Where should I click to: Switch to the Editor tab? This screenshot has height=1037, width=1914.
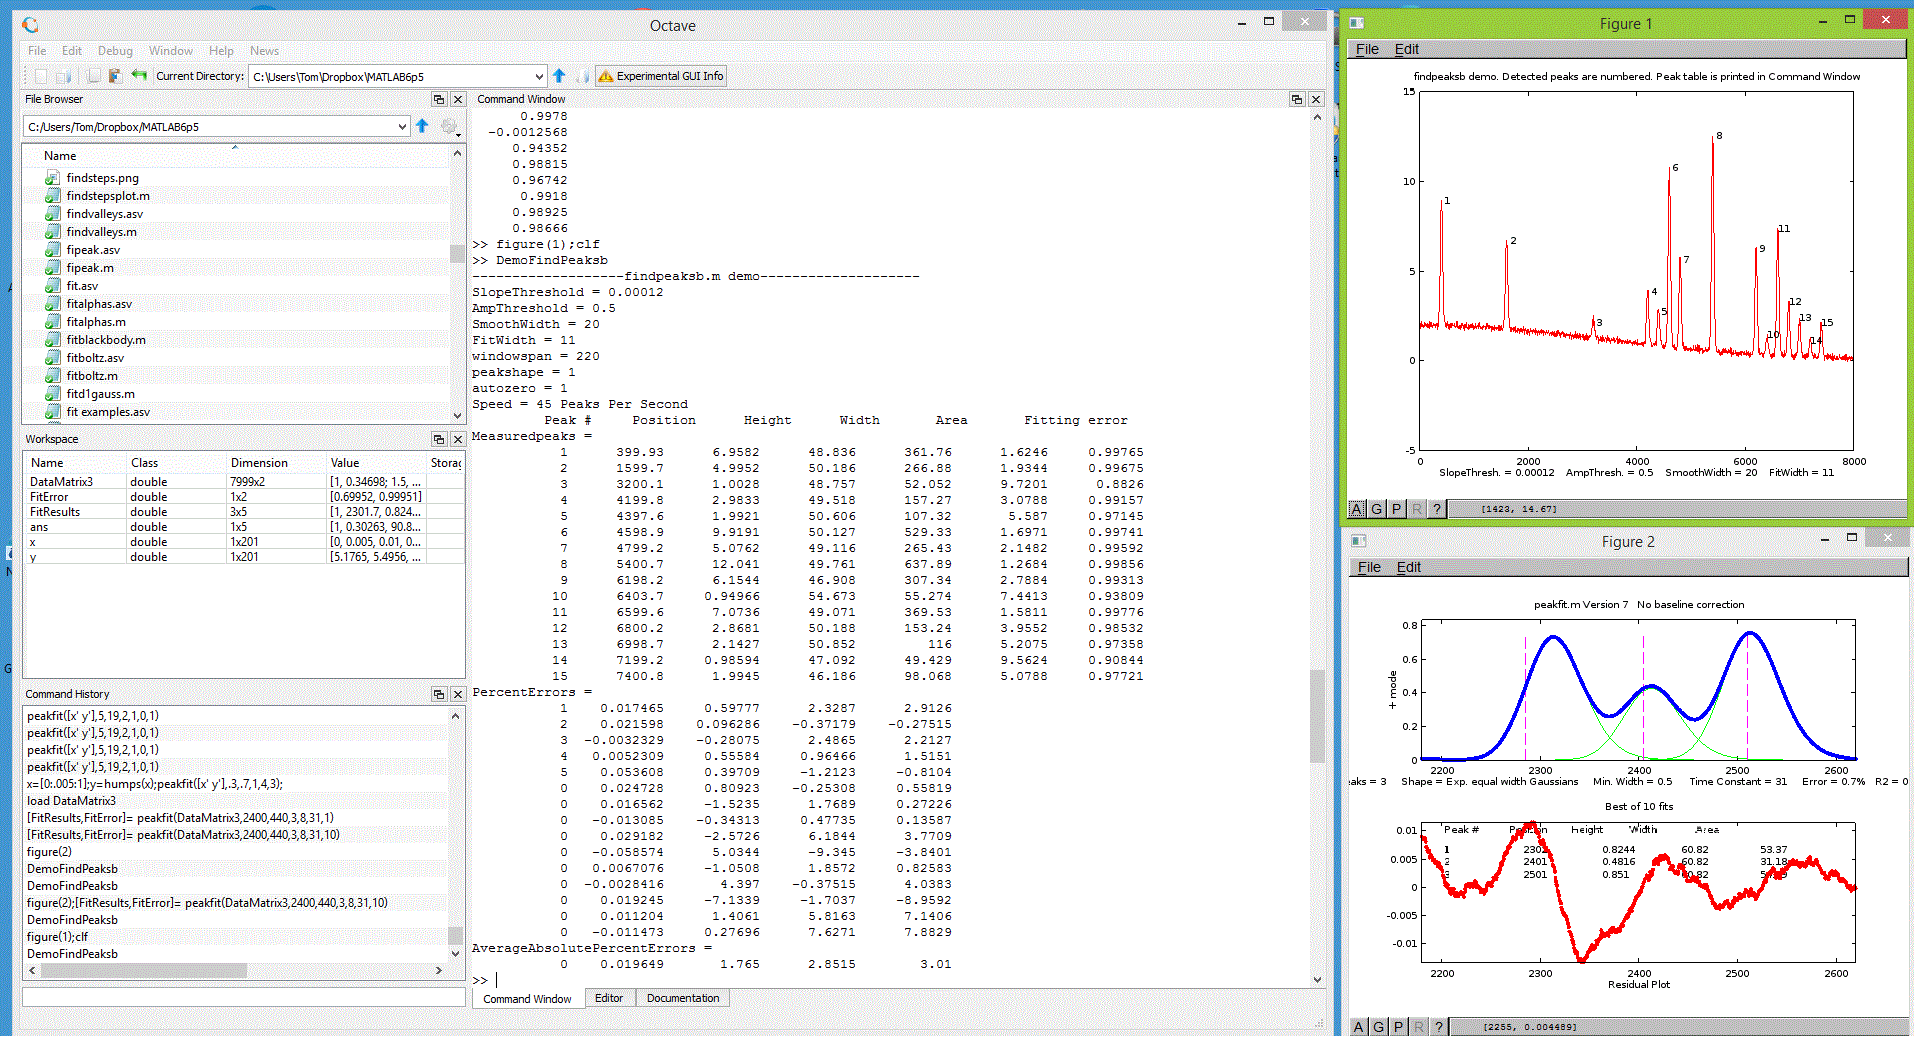coord(608,998)
